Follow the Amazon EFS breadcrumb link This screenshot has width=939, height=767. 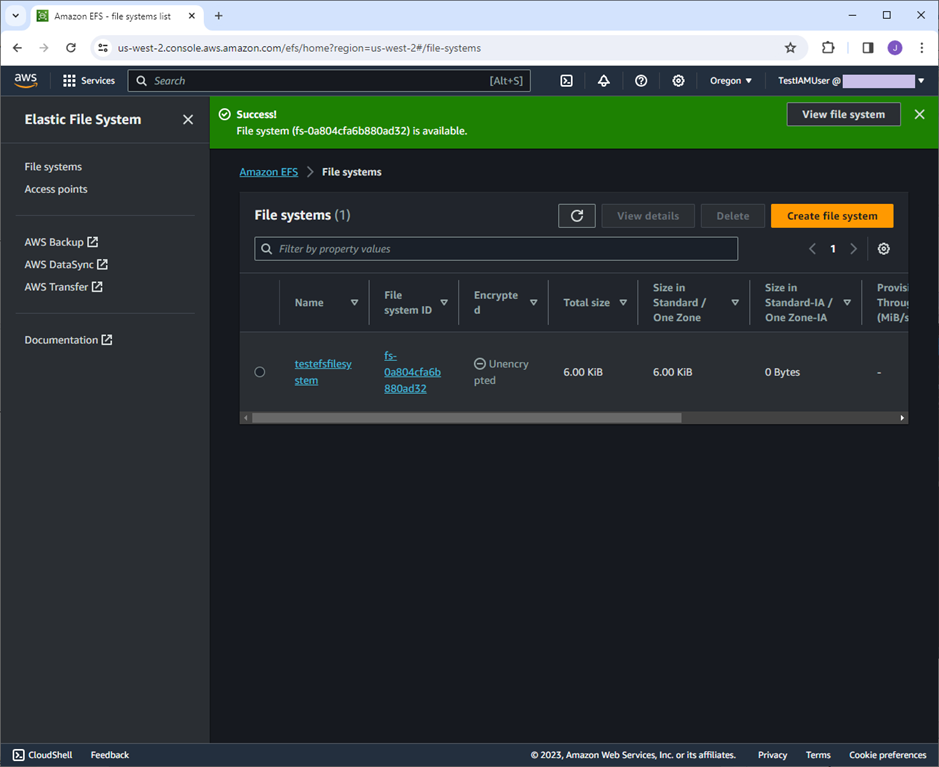tap(269, 172)
